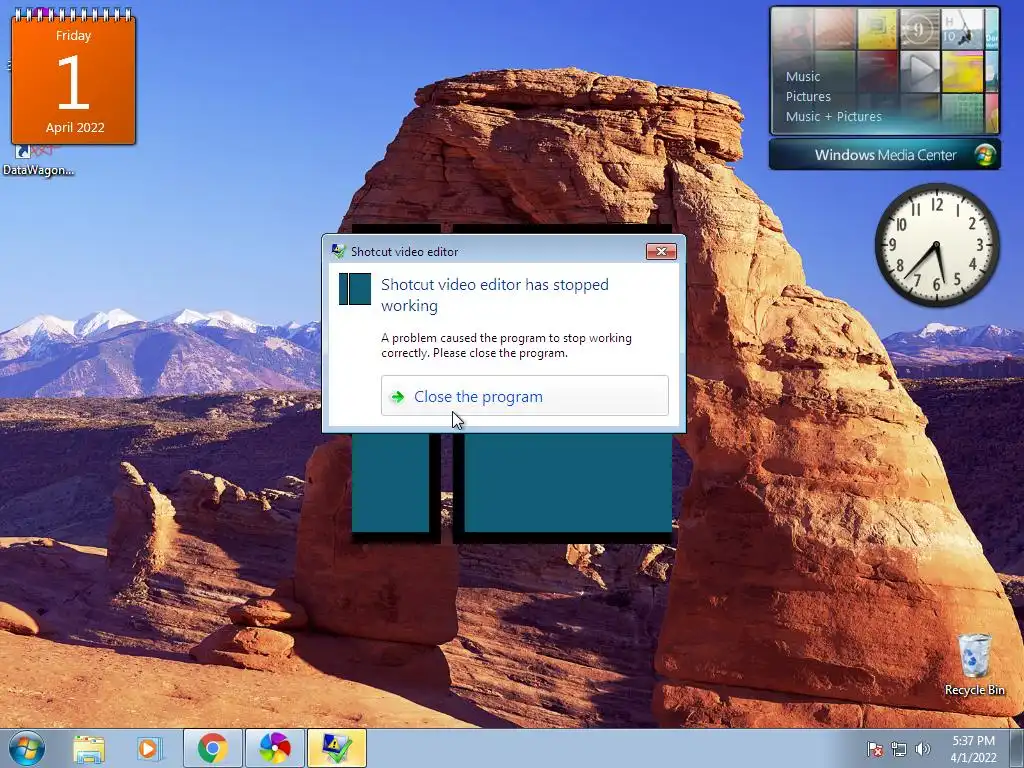Click the Windows Media Center banner
Screen dimensions: 1024x768
tap(884, 155)
